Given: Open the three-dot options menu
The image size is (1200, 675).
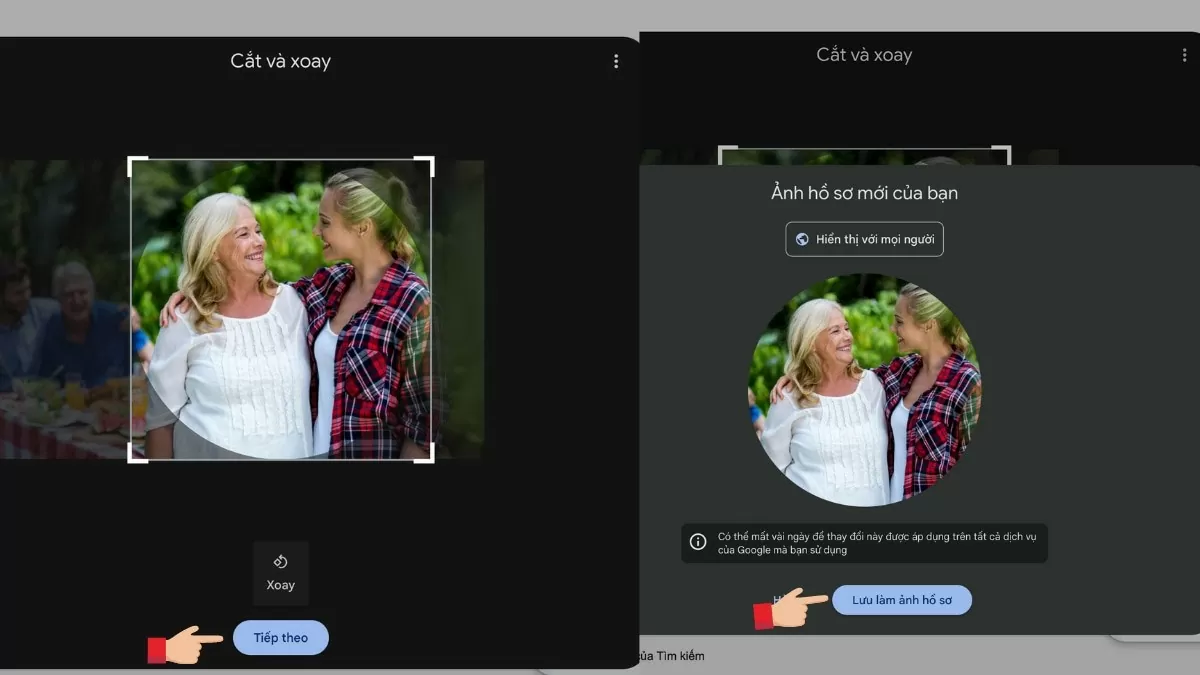Looking at the screenshot, I should click(x=616, y=61).
